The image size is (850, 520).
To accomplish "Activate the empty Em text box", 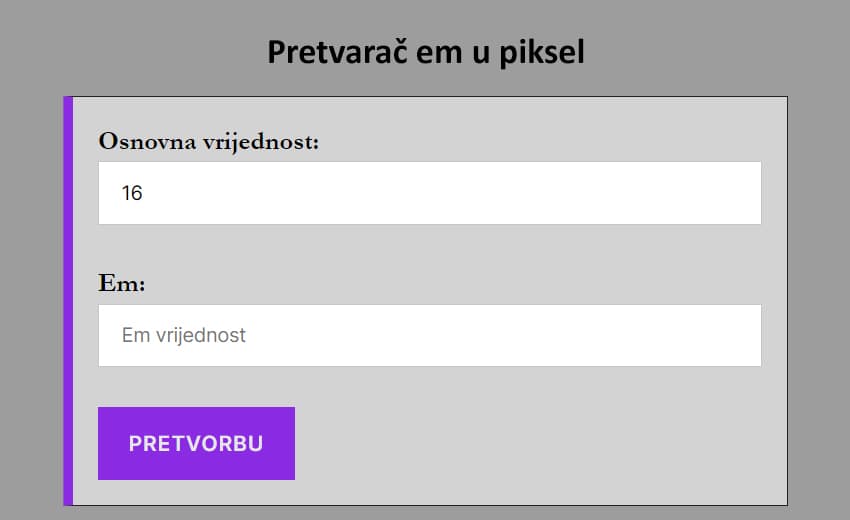I will point(500,335).
